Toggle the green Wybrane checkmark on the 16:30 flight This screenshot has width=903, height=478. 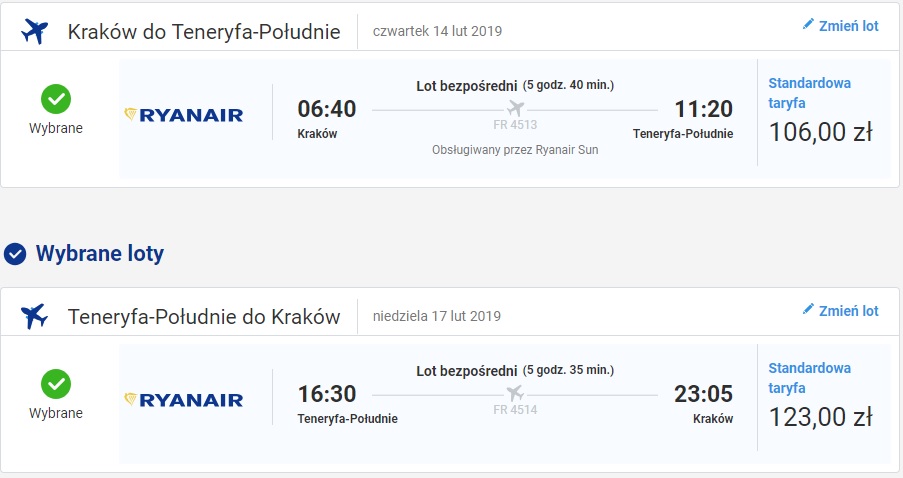point(56,384)
